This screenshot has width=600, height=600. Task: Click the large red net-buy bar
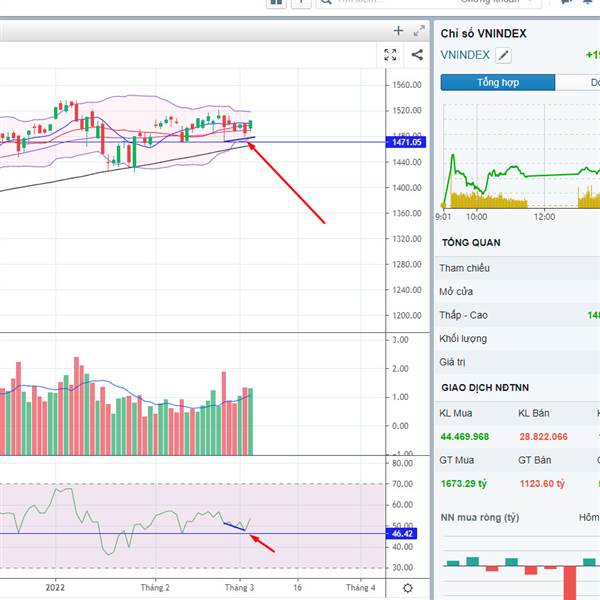(570, 583)
